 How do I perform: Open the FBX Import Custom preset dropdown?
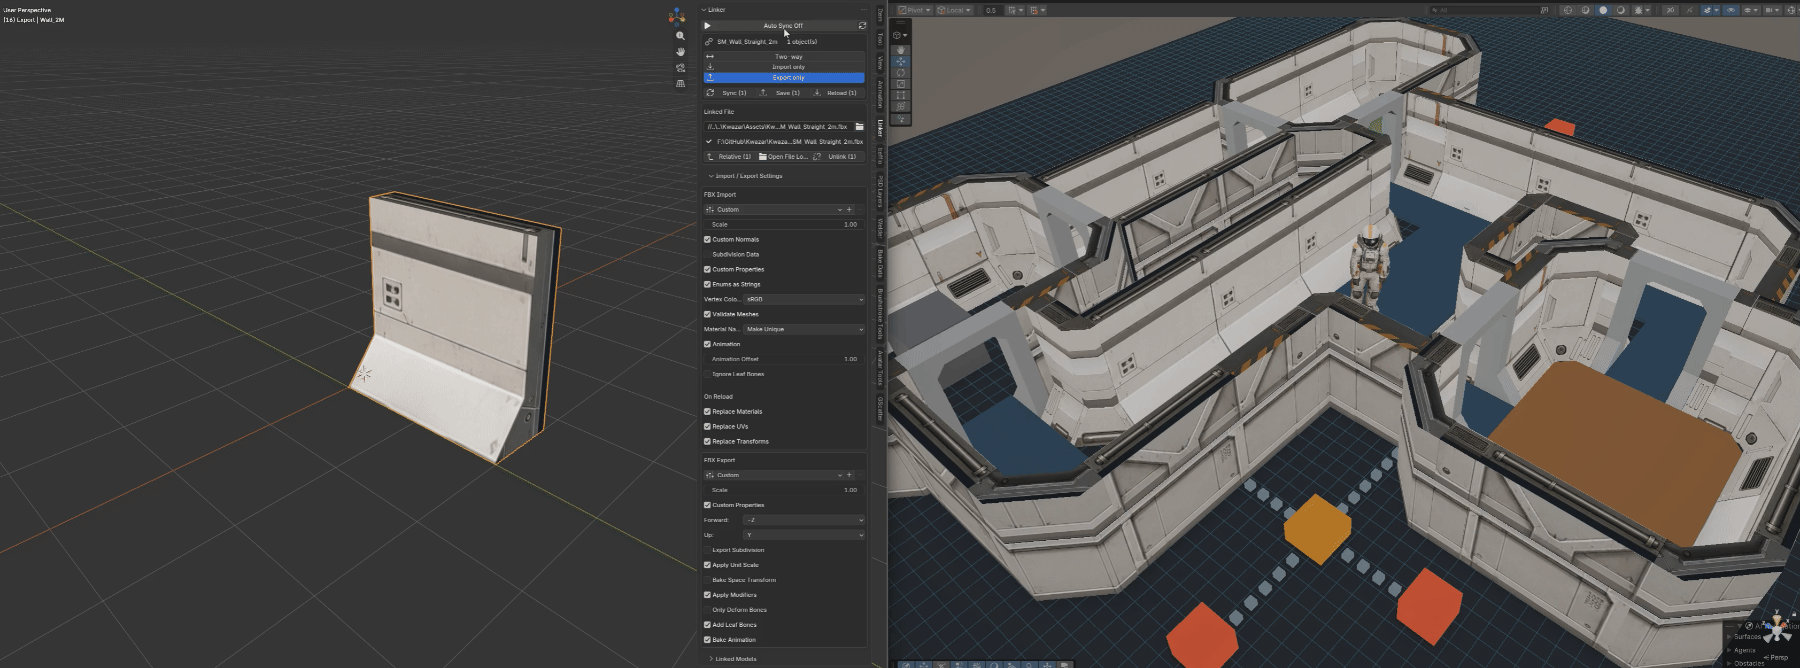(x=773, y=210)
